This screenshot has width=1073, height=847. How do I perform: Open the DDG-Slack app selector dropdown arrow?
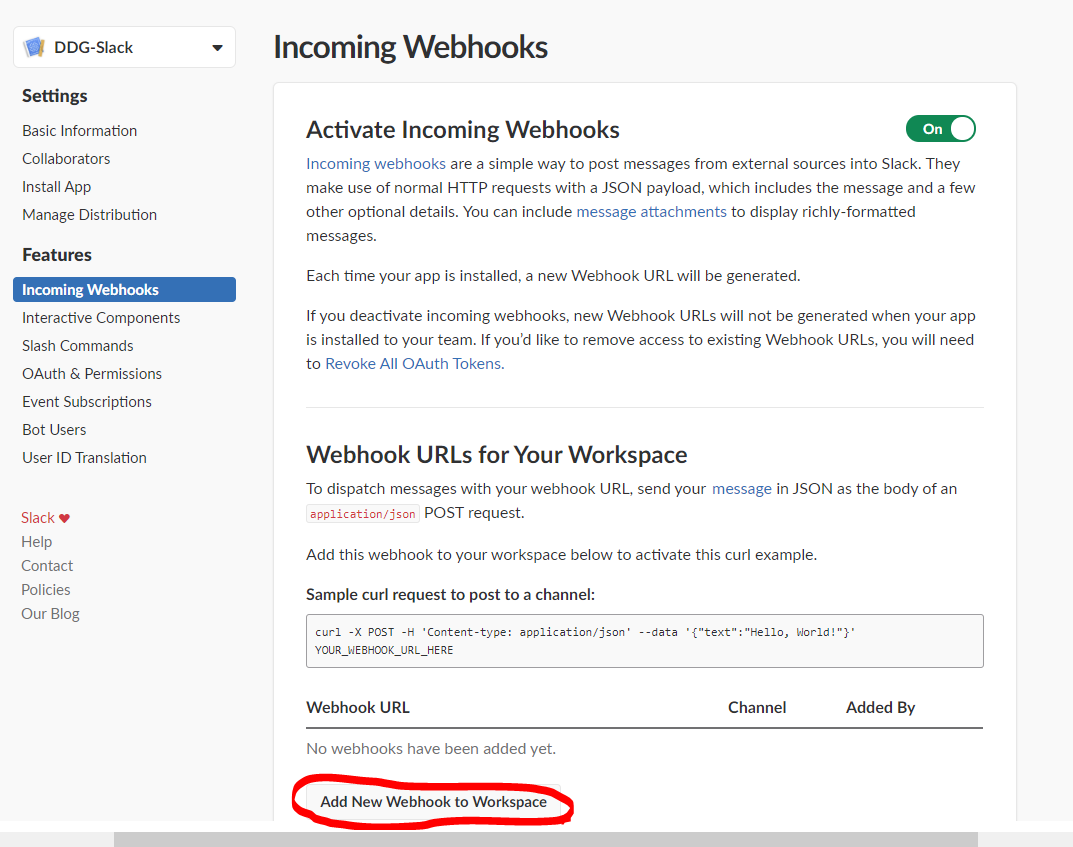pyautogui.click(x=217, y=48)
